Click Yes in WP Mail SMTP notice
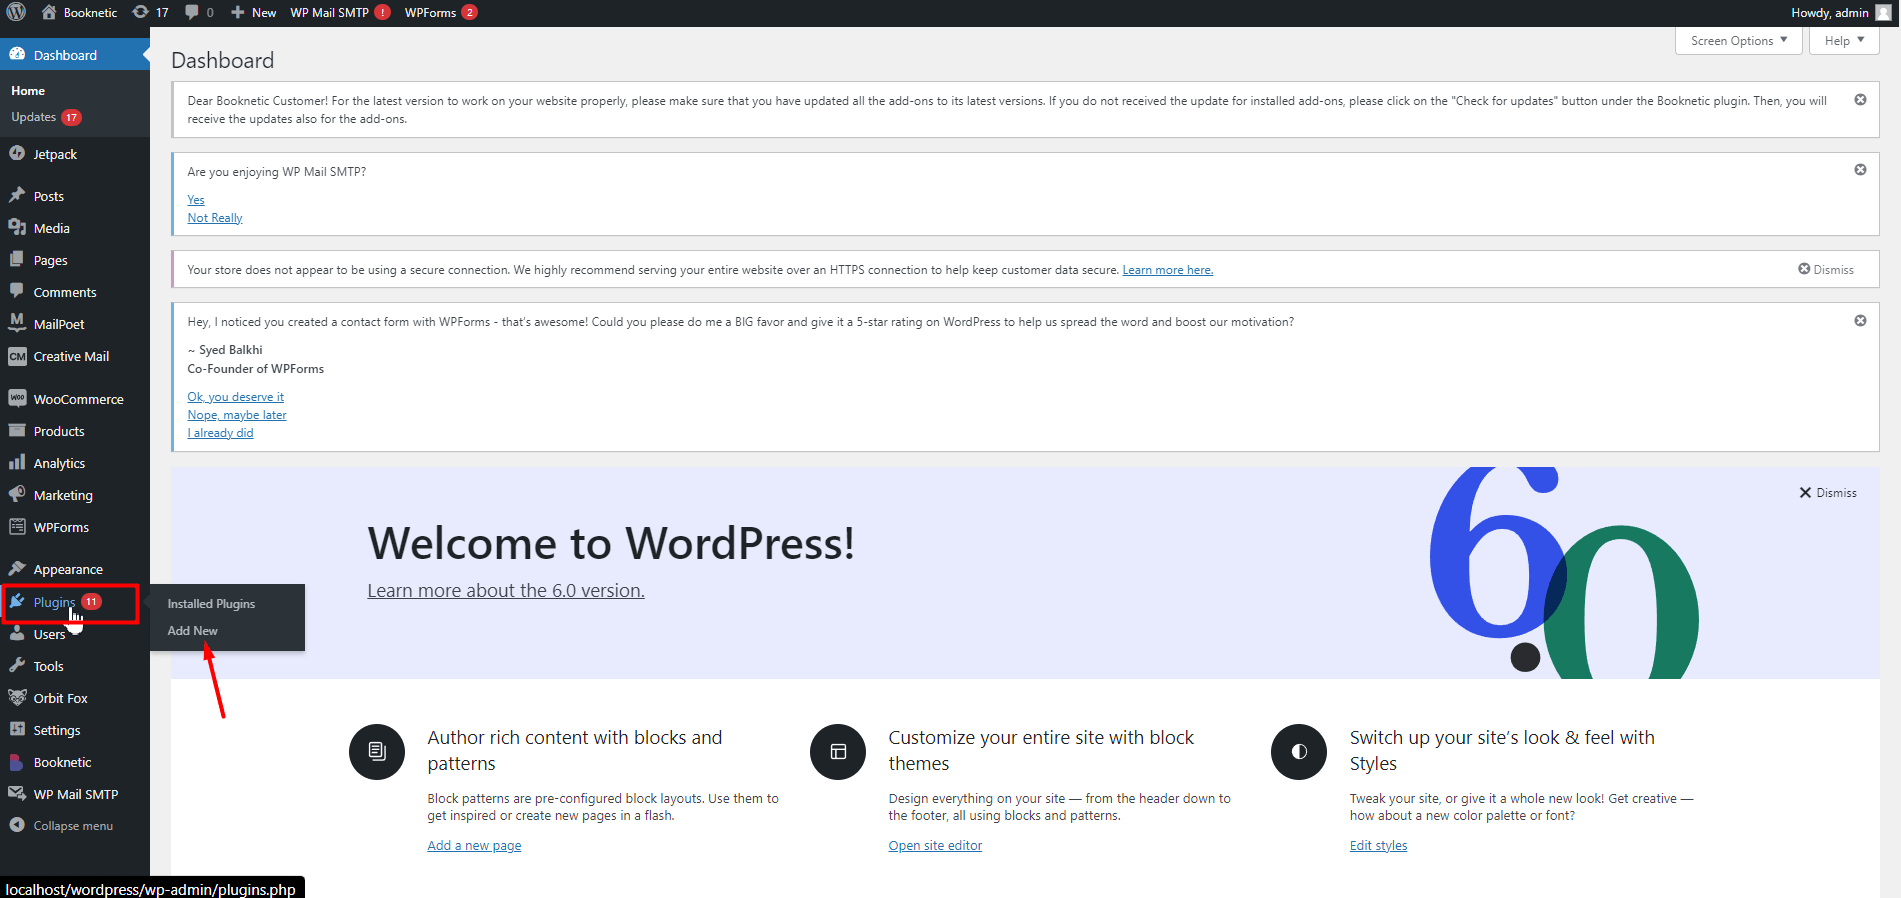Image resolution: width=1901 pixels, height=898 pixels. (196, 200)
